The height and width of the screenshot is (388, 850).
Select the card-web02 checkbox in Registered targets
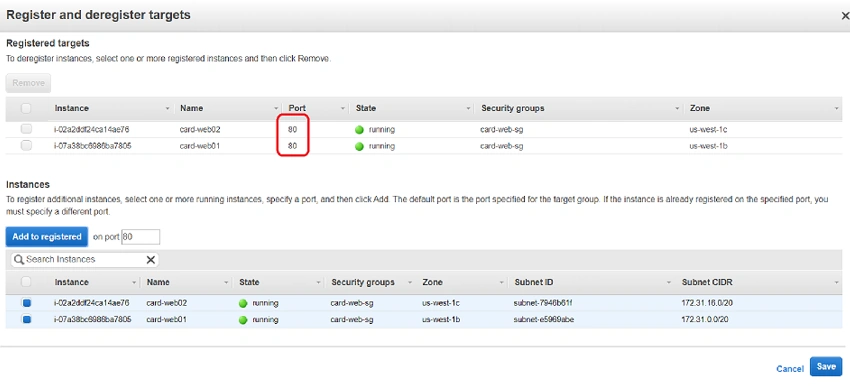pyautogui.click(x=26, y=129)
